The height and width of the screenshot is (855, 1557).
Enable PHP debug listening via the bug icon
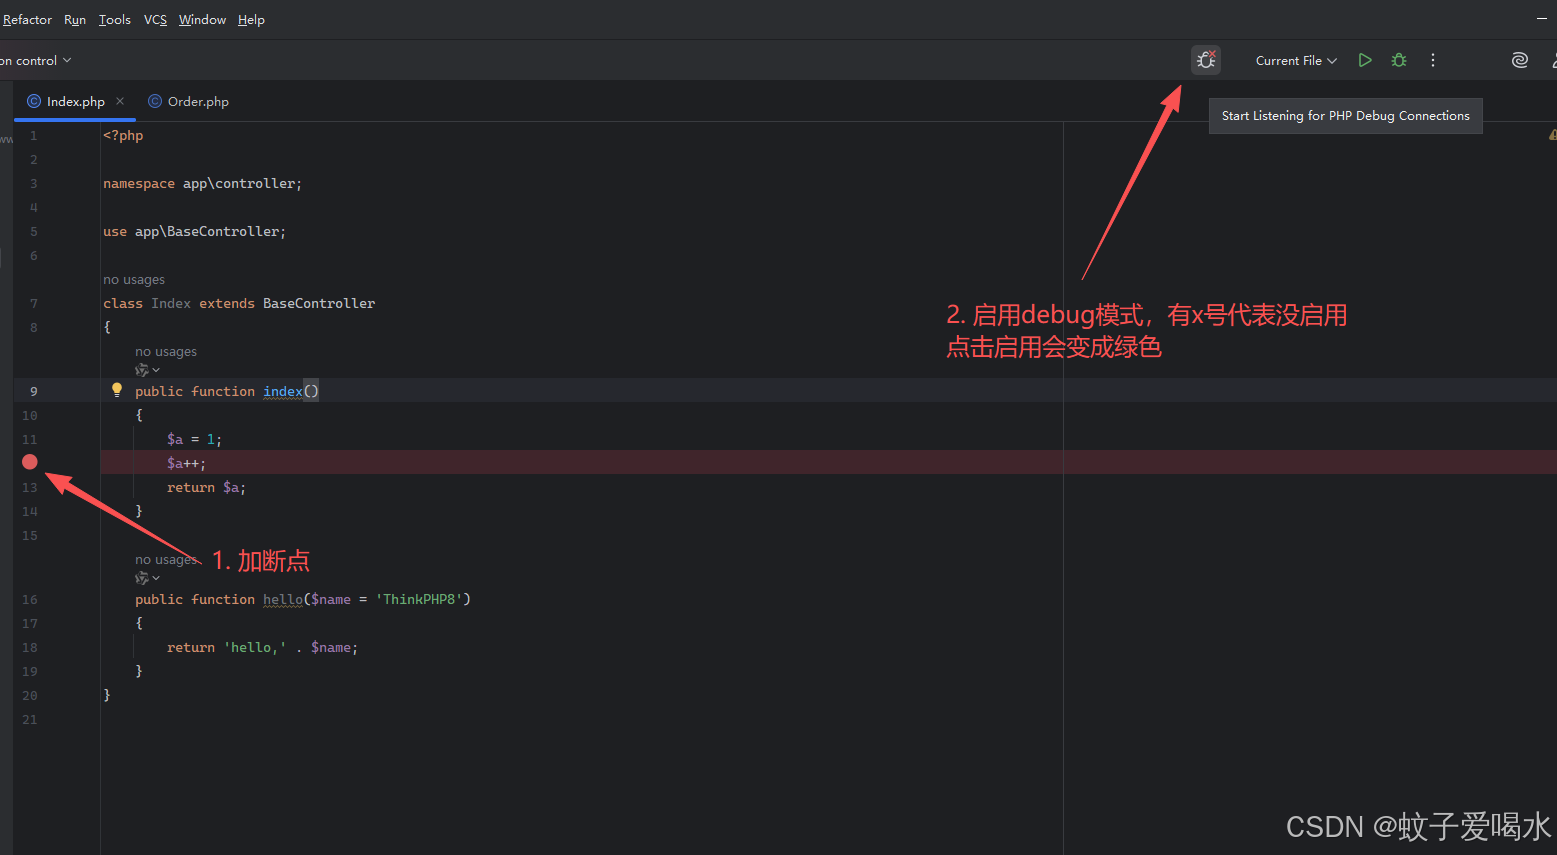(1205, 59)
